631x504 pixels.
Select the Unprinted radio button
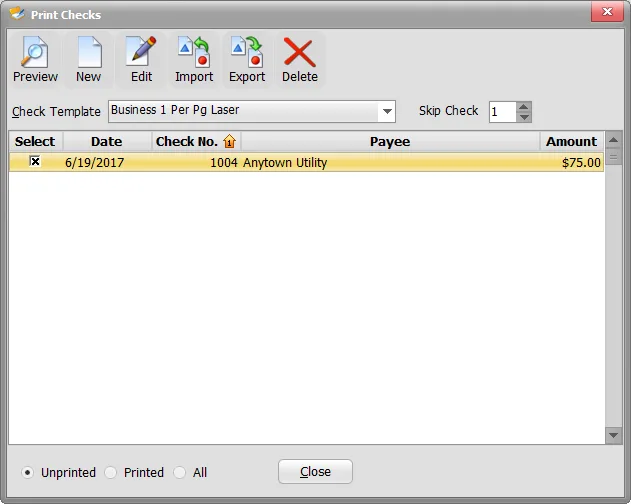pyautogui.click(x=27, y=472)
